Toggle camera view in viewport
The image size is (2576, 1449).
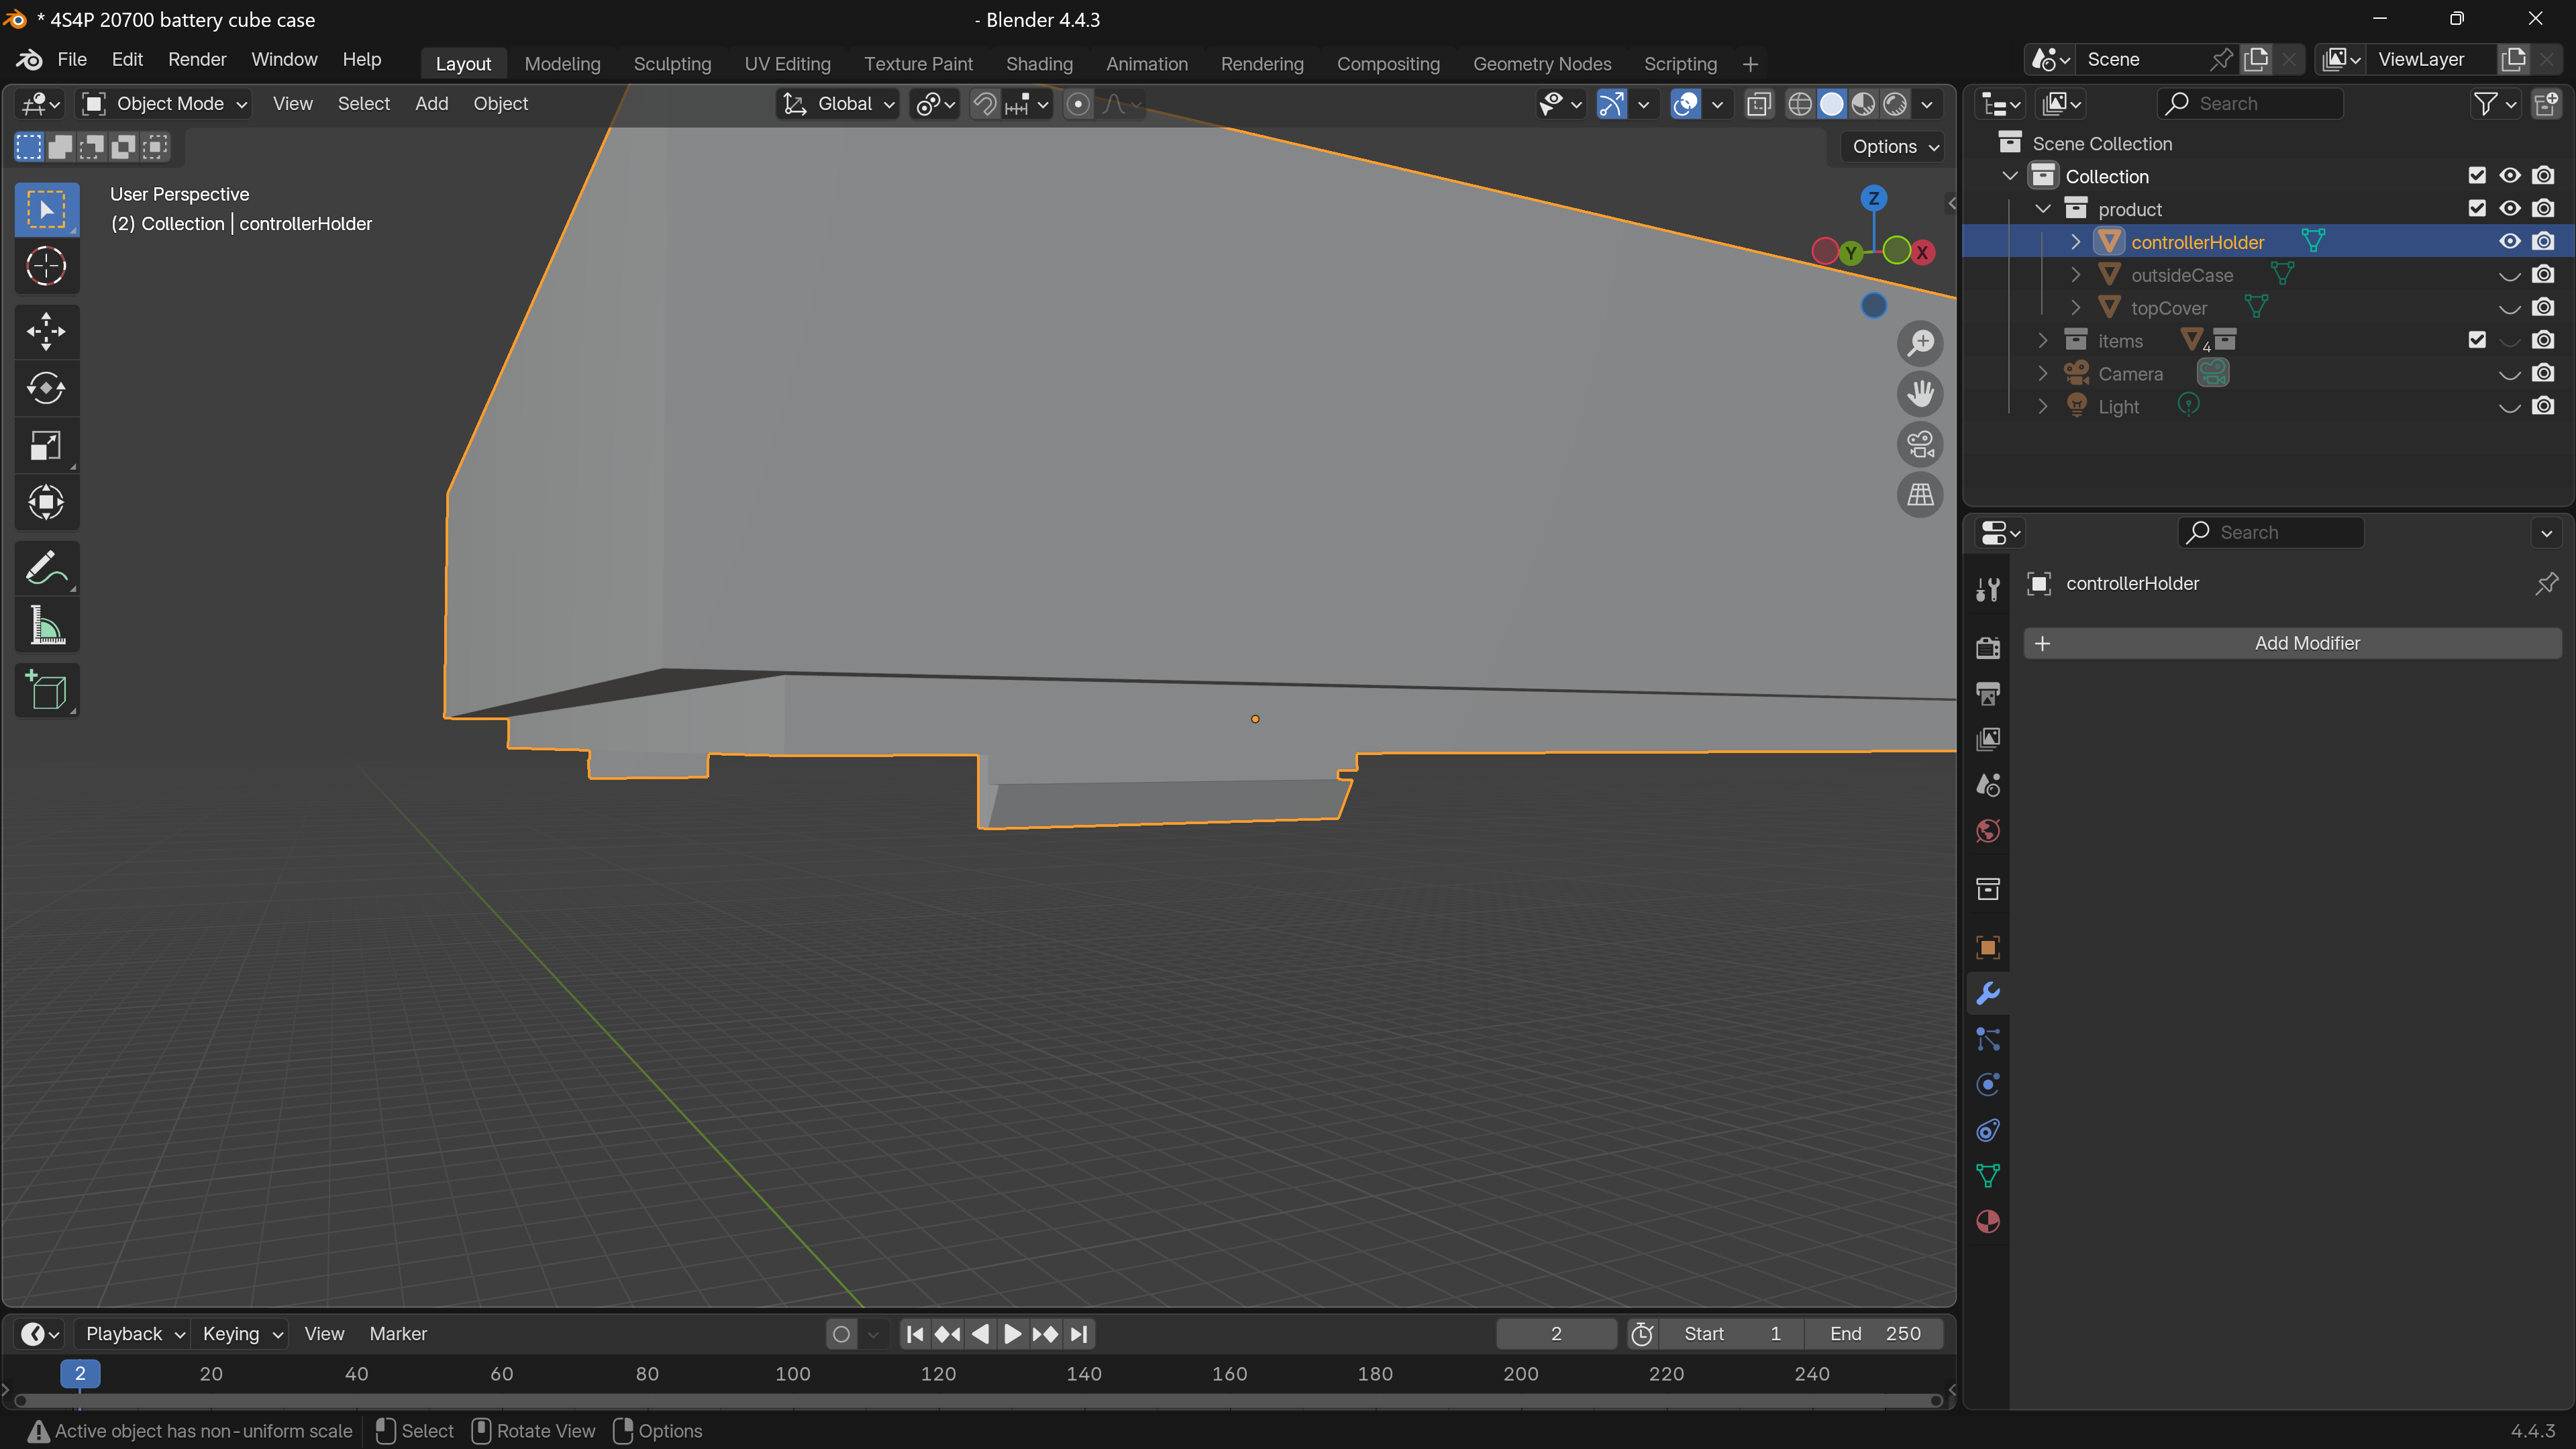[1920, 444]
